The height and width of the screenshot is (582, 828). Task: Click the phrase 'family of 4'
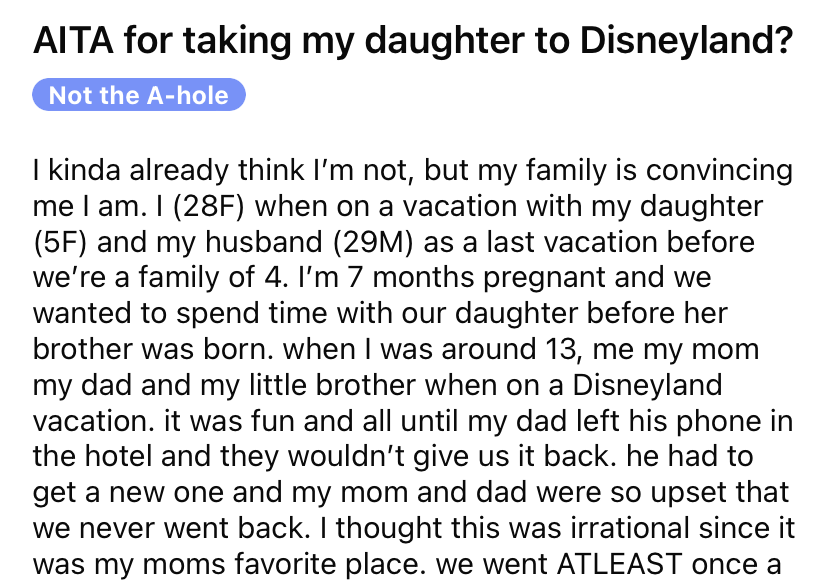[x=212, y=278]
